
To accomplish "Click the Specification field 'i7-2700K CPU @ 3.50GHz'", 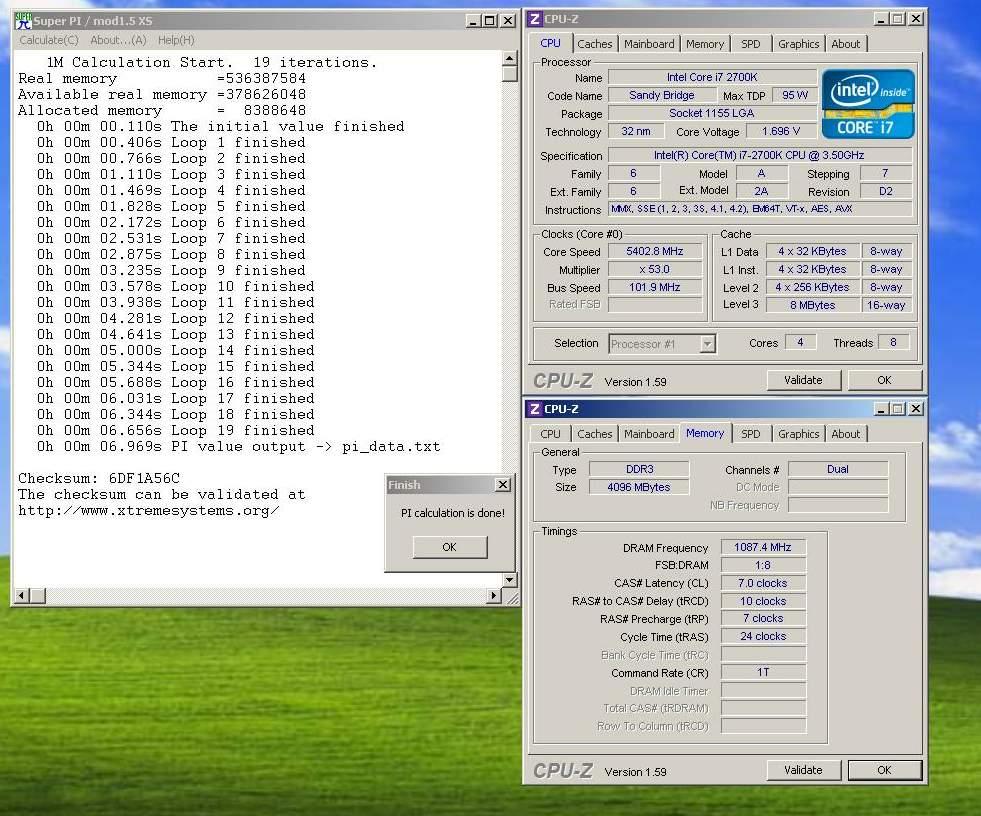I will [760, 155].
